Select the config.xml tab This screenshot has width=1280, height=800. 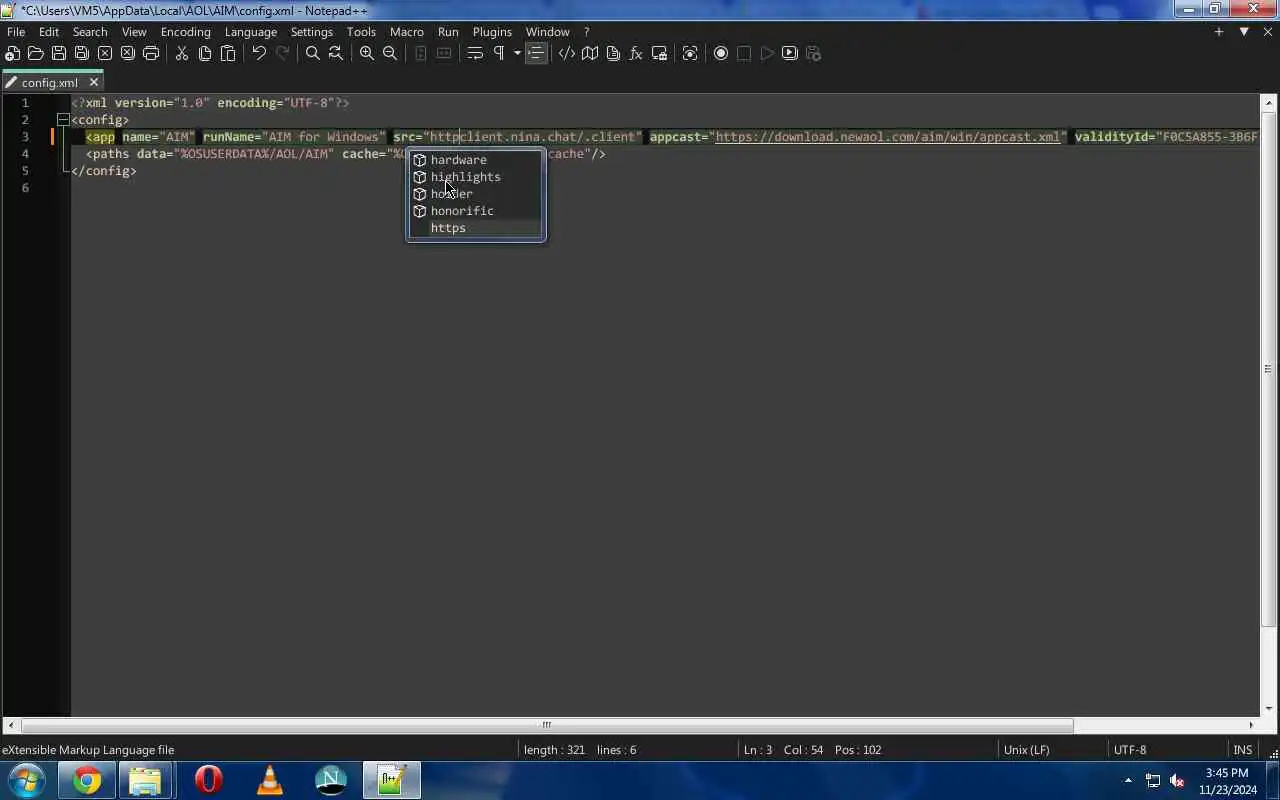[x=50, y=82]
